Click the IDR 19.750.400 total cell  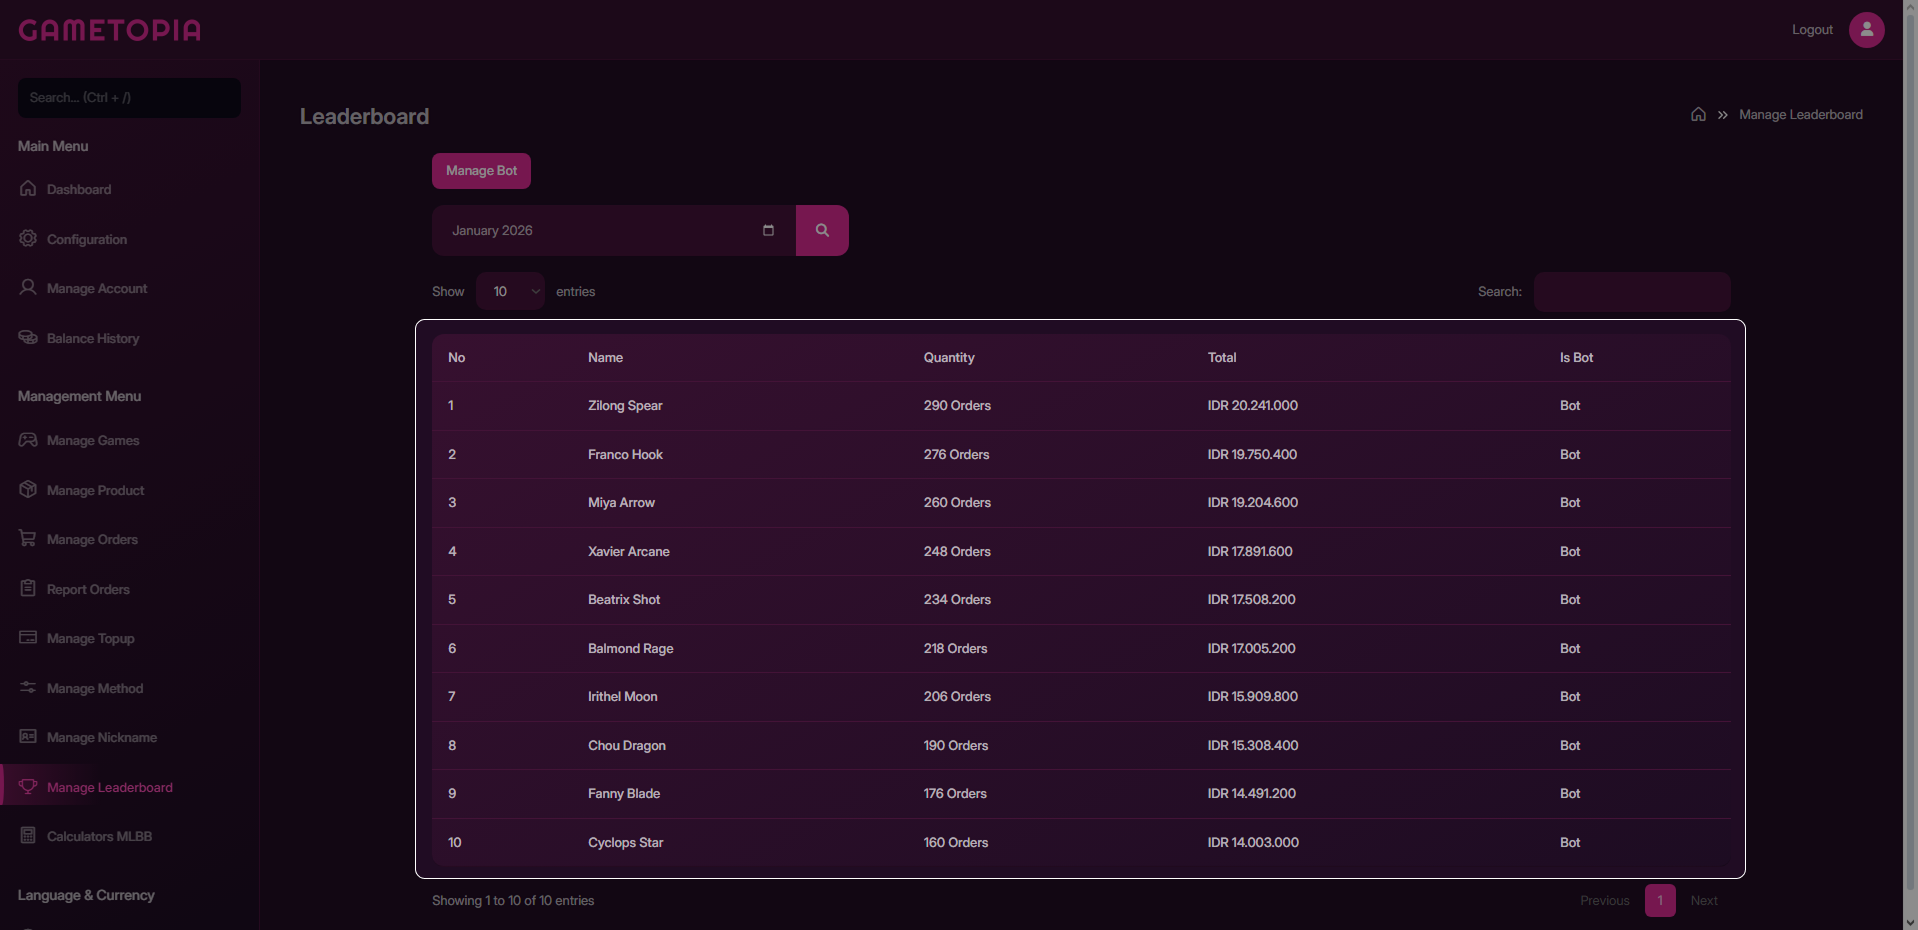click(x=1252, y=454)
